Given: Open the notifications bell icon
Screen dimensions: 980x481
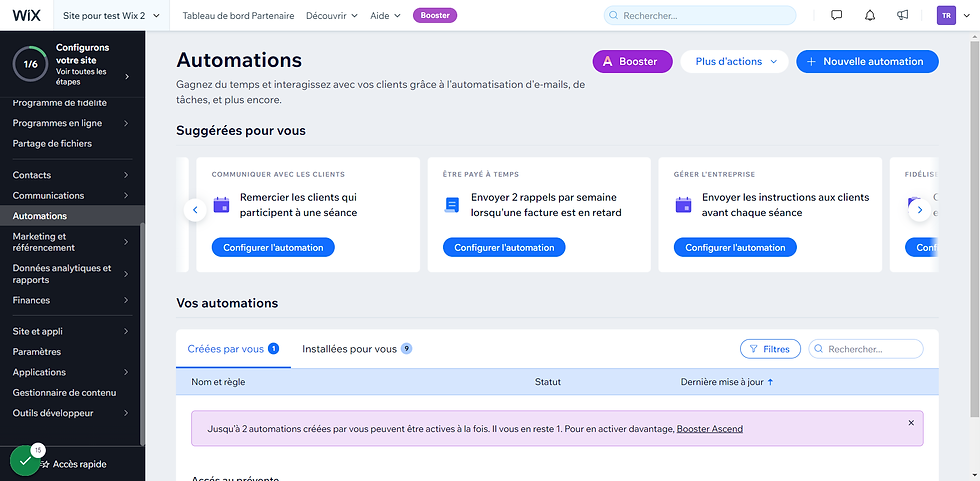Looking at the screenshot, I should coord(869,16).
